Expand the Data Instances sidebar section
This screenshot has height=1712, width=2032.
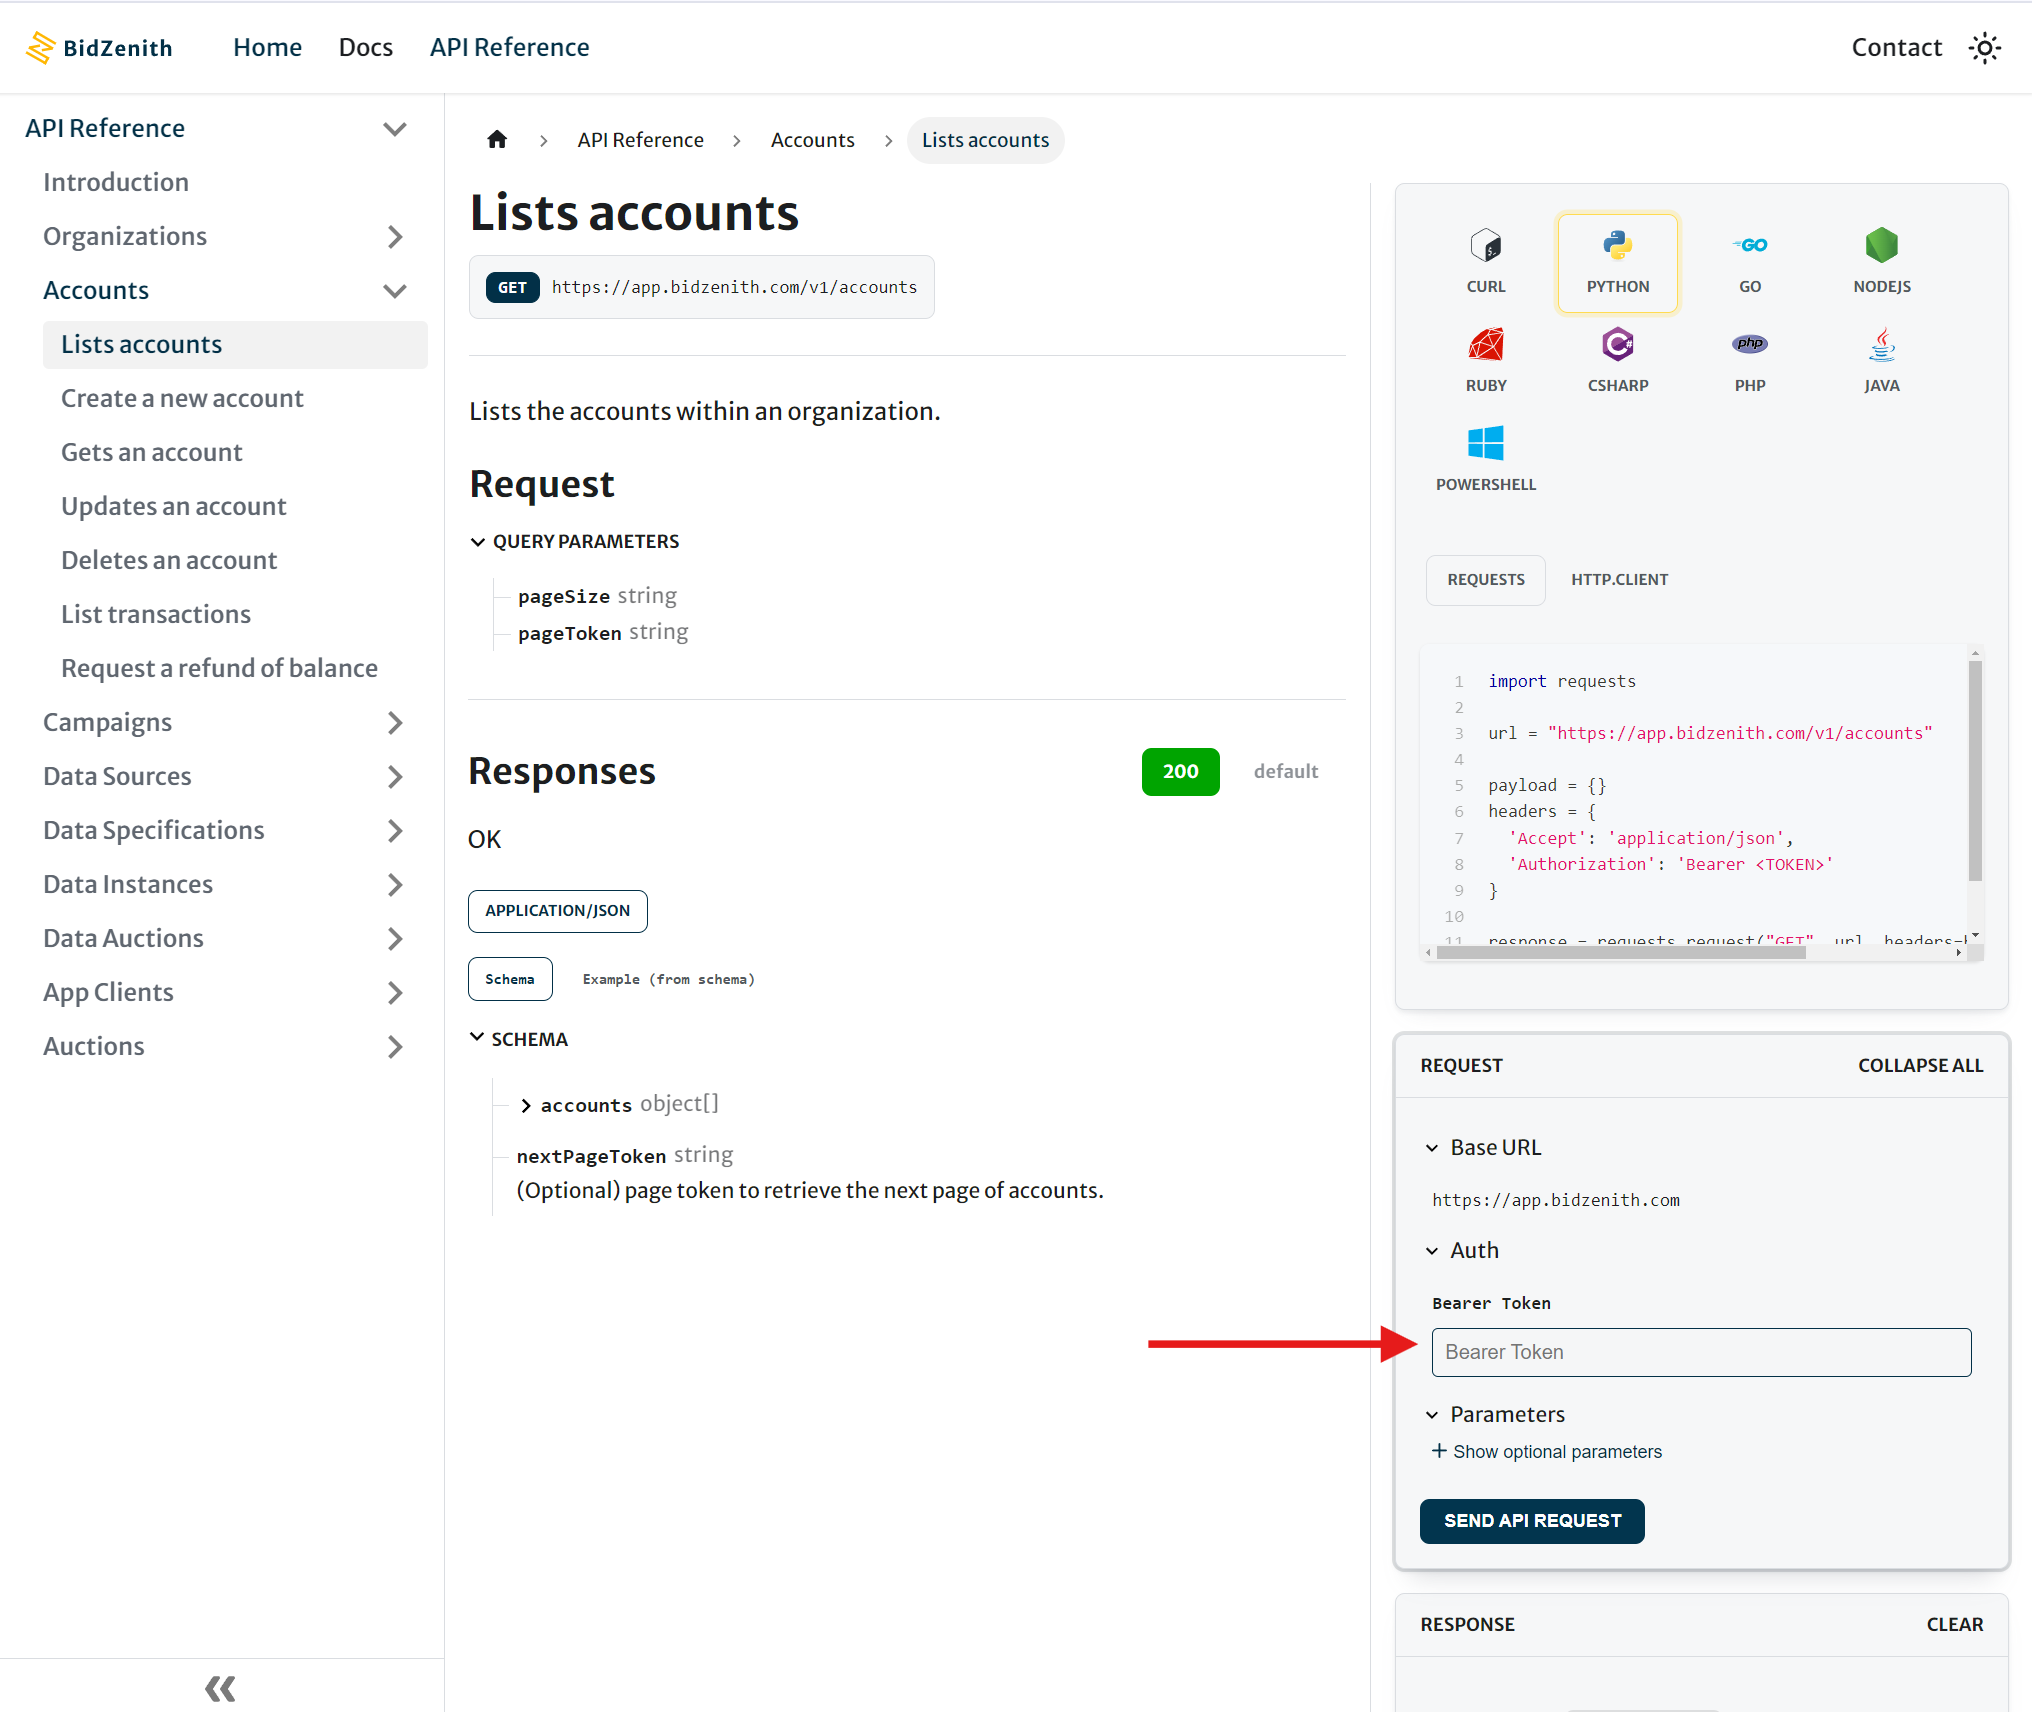(395, 885)
